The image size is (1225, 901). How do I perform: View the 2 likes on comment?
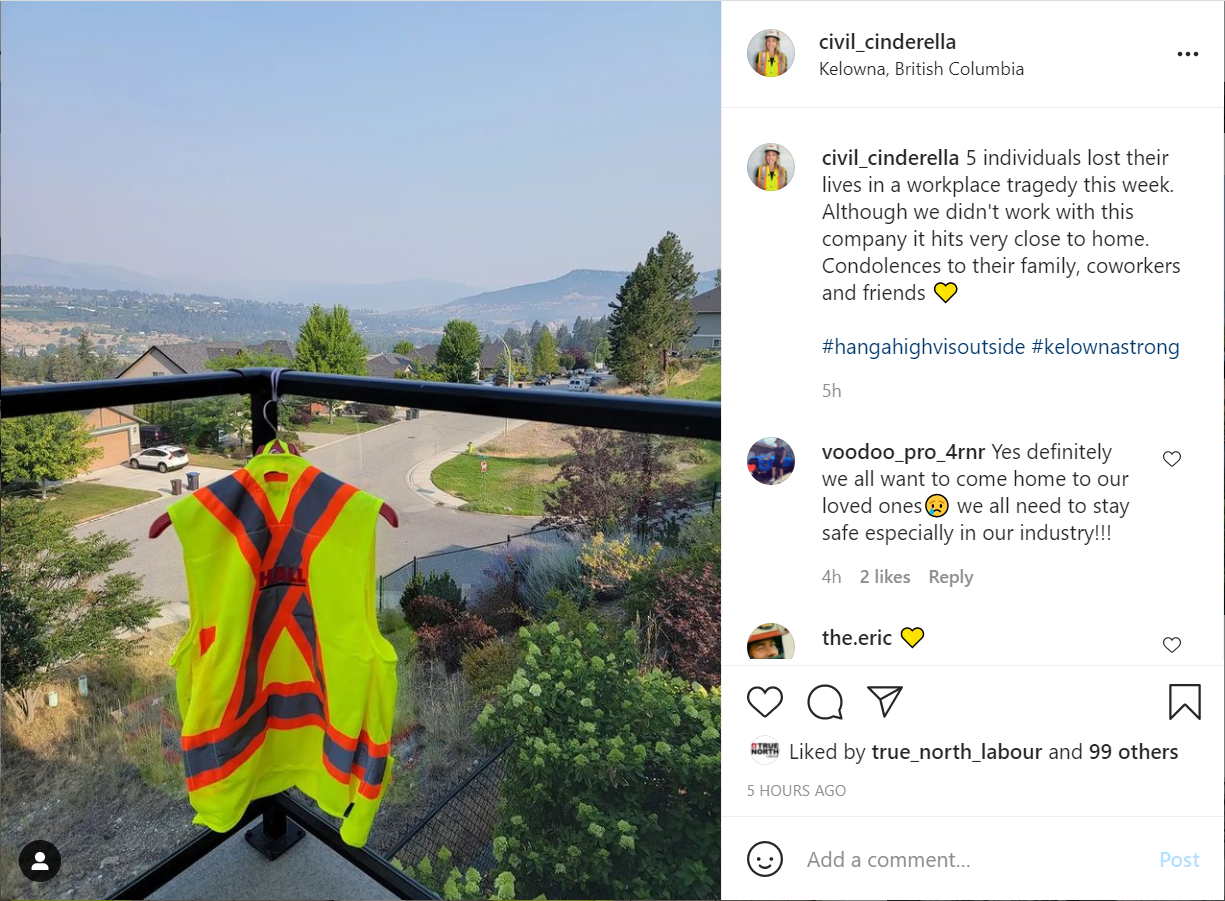coord(885,577)
